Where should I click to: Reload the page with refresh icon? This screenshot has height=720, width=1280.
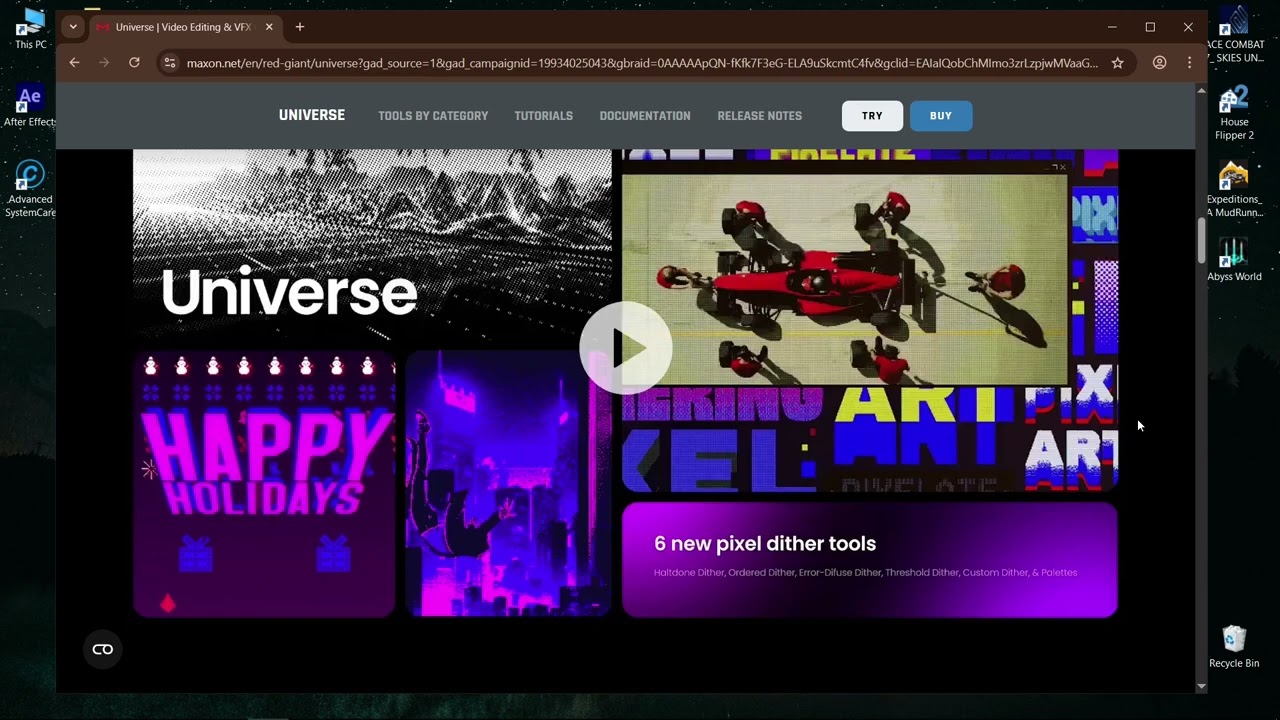tap(134, 63)
